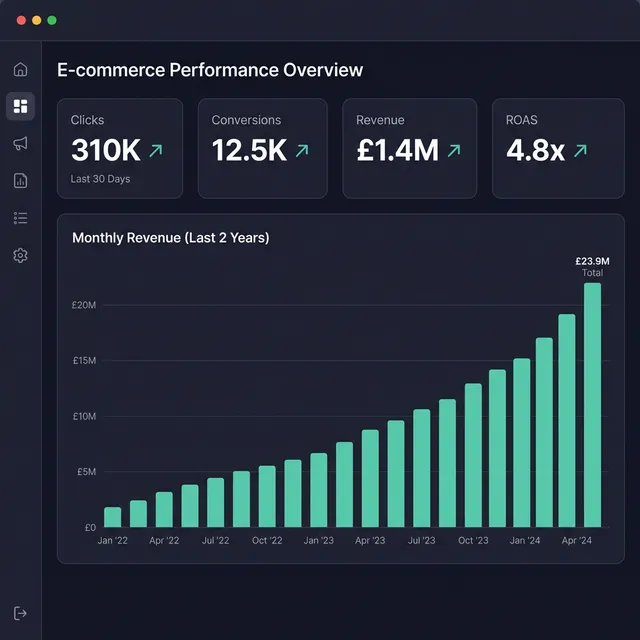
Task: Click the Monthly Revenue chart title
Action: (170, 238)
